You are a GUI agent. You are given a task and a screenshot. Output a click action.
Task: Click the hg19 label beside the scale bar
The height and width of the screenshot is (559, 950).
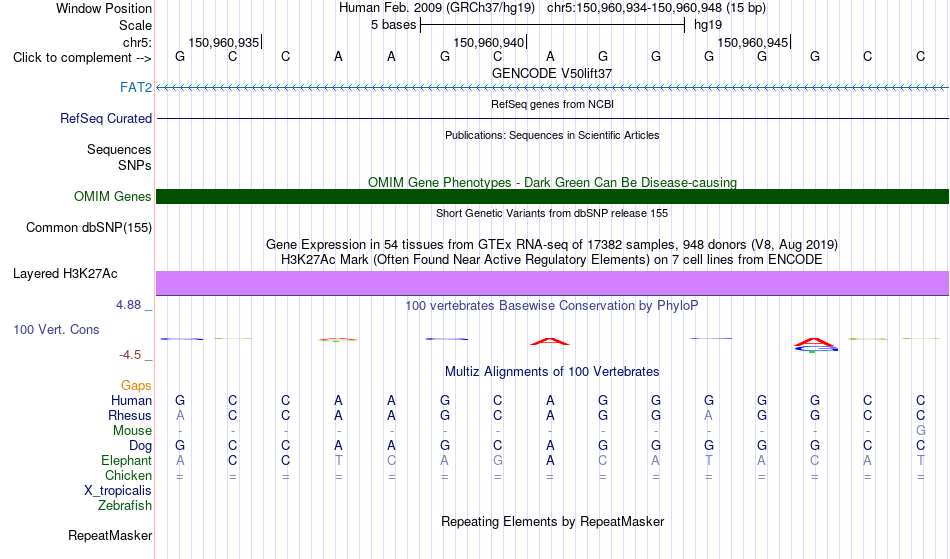pyautogui.click(x=708, y=25)
